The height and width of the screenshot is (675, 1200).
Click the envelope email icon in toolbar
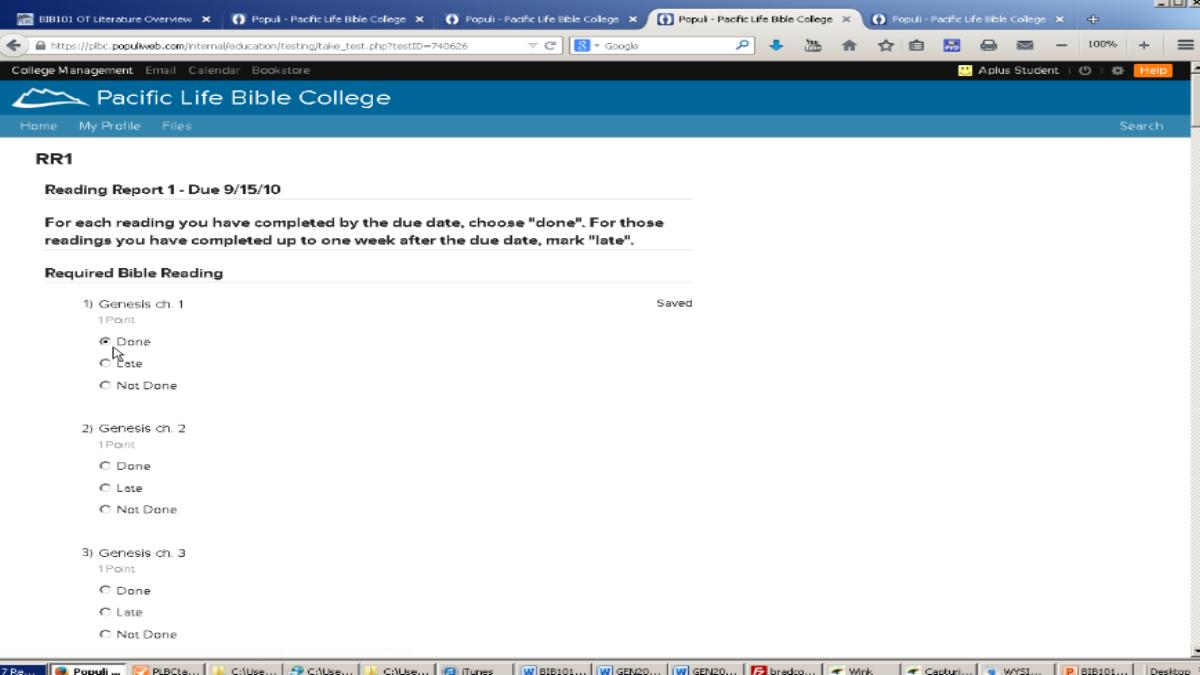pos(1024,45)
